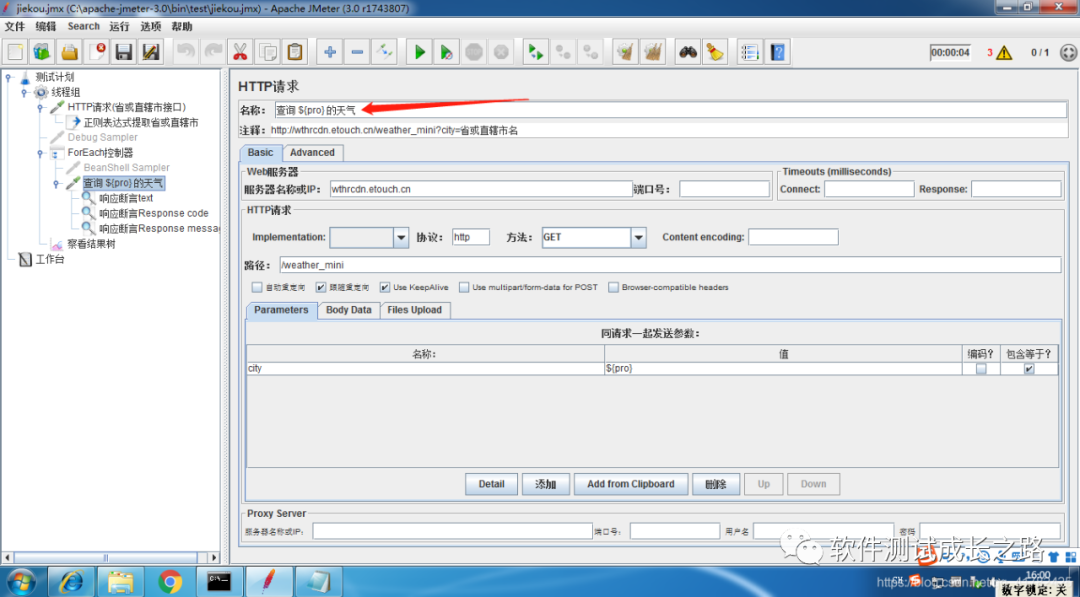The image size is (1080, 597).
Task: Switch to the Body Data tab
Action: 349,310
